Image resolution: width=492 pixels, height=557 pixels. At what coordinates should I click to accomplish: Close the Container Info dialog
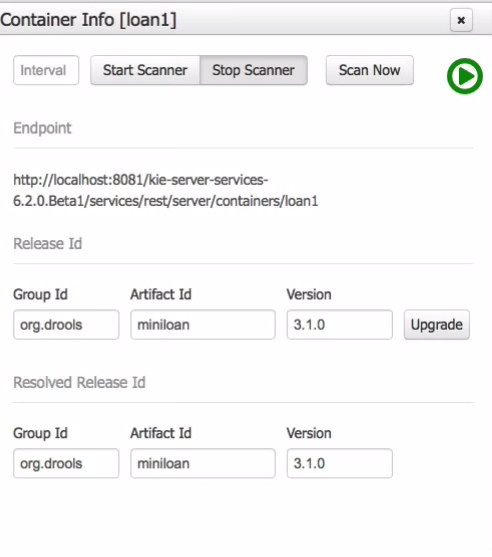pos(461,20)
